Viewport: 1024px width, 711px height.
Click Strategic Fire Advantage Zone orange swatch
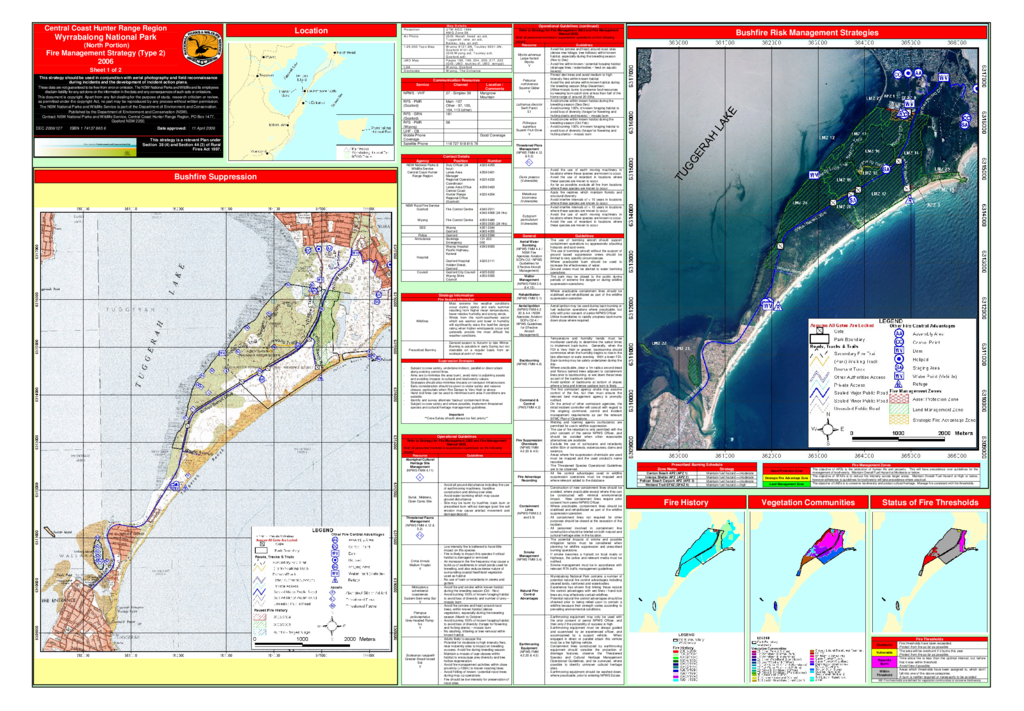899,420
